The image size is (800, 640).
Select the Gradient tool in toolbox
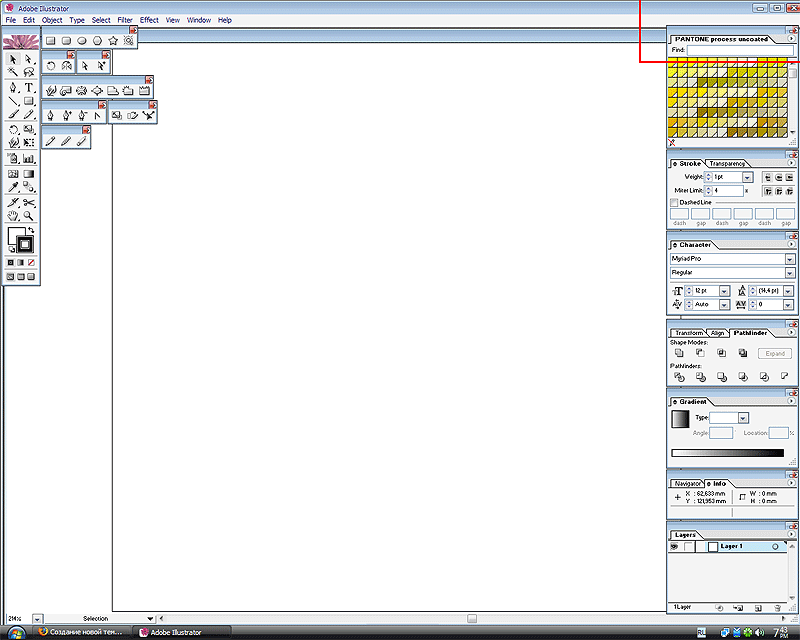[29, 174]
